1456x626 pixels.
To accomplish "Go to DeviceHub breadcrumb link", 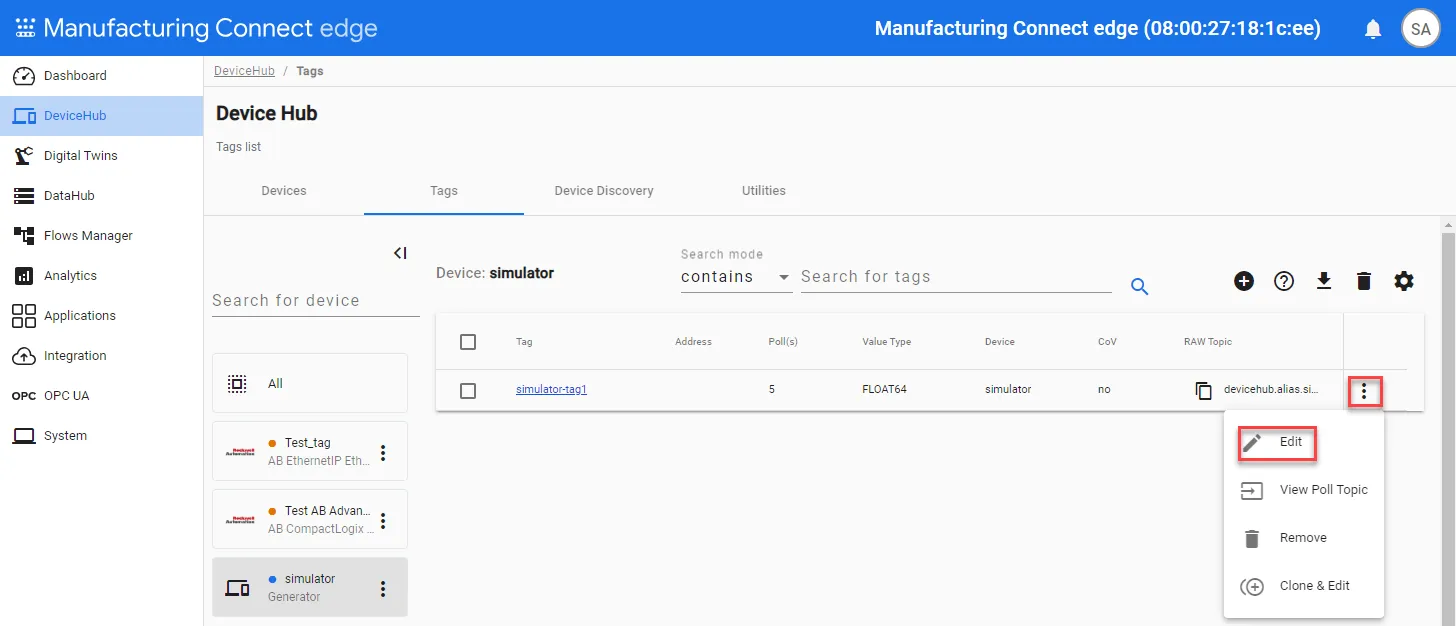I will click(244, 71).
